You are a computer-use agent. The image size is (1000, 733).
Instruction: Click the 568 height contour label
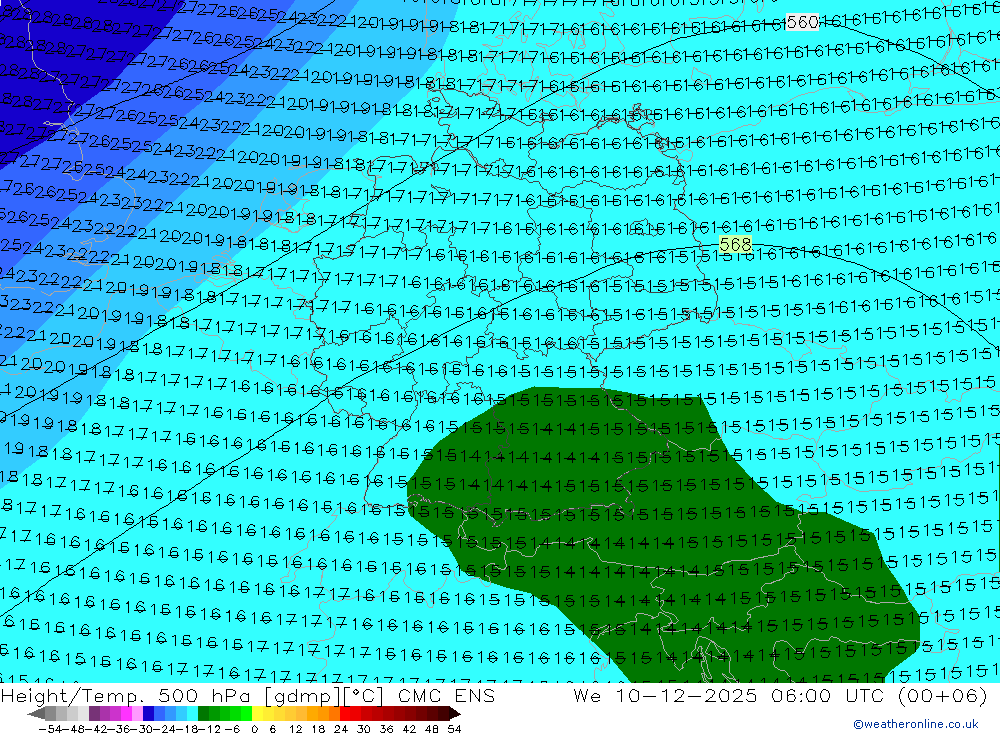[735, 244]
